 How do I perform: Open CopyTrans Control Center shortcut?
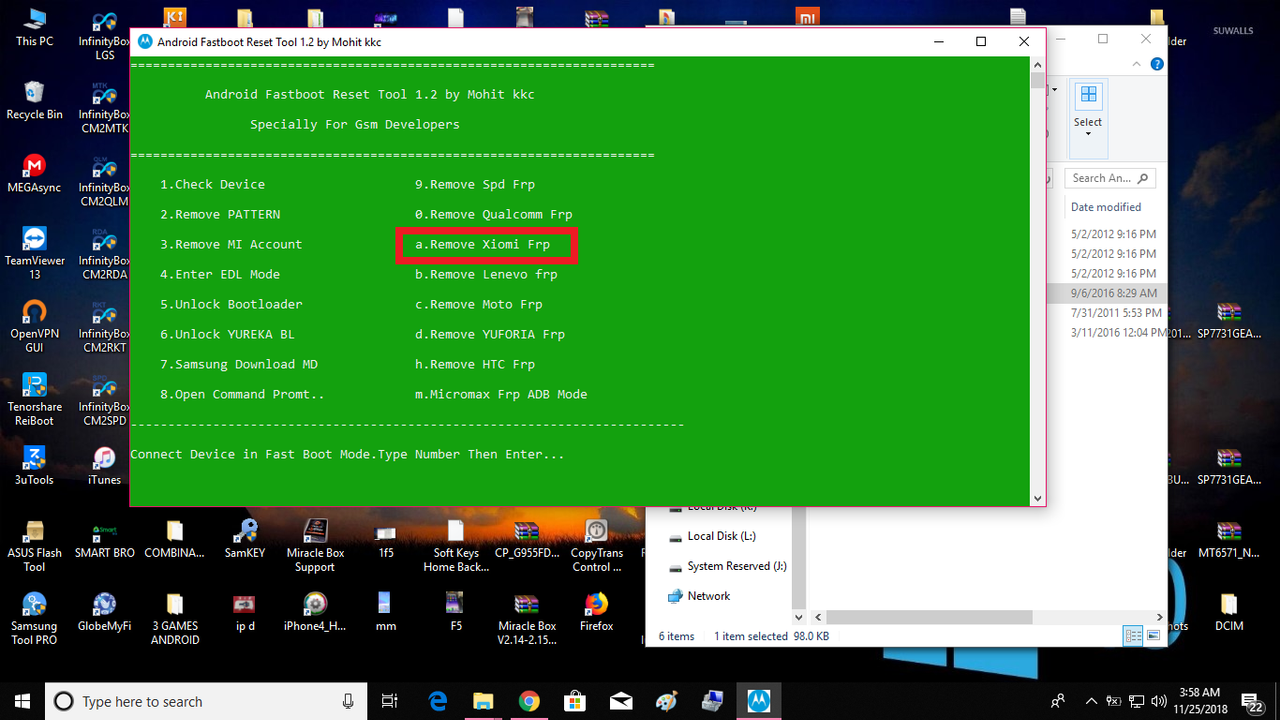pos(597,545)
